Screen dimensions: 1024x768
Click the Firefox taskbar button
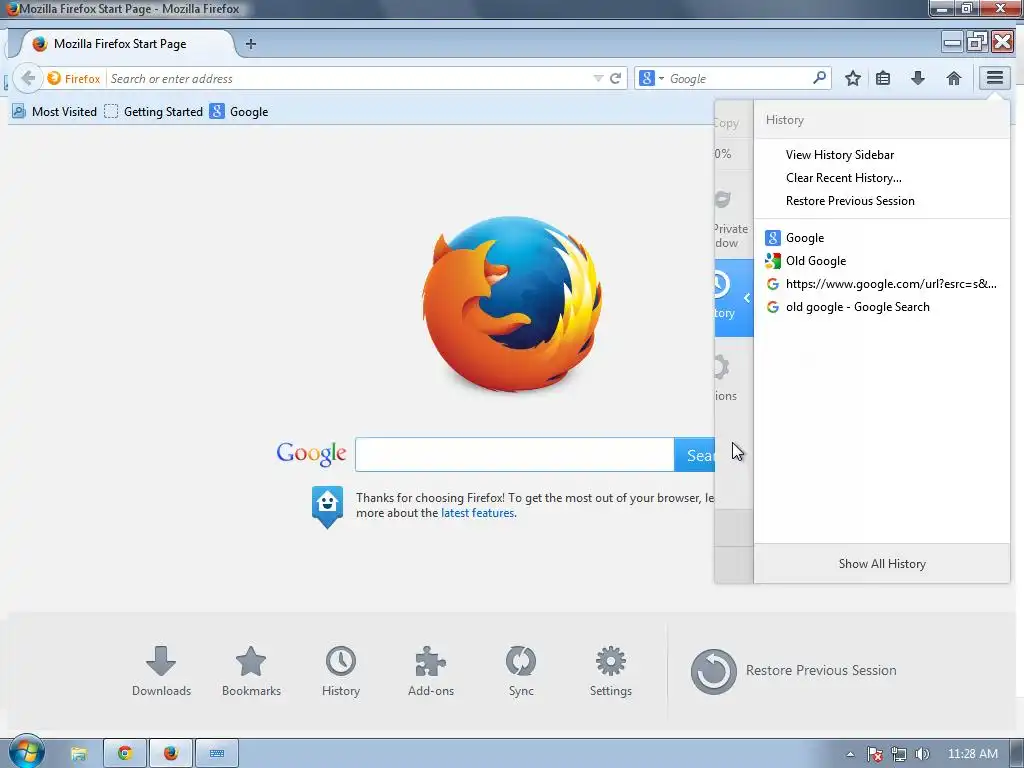pyautogui.click(x=171, y=754)
